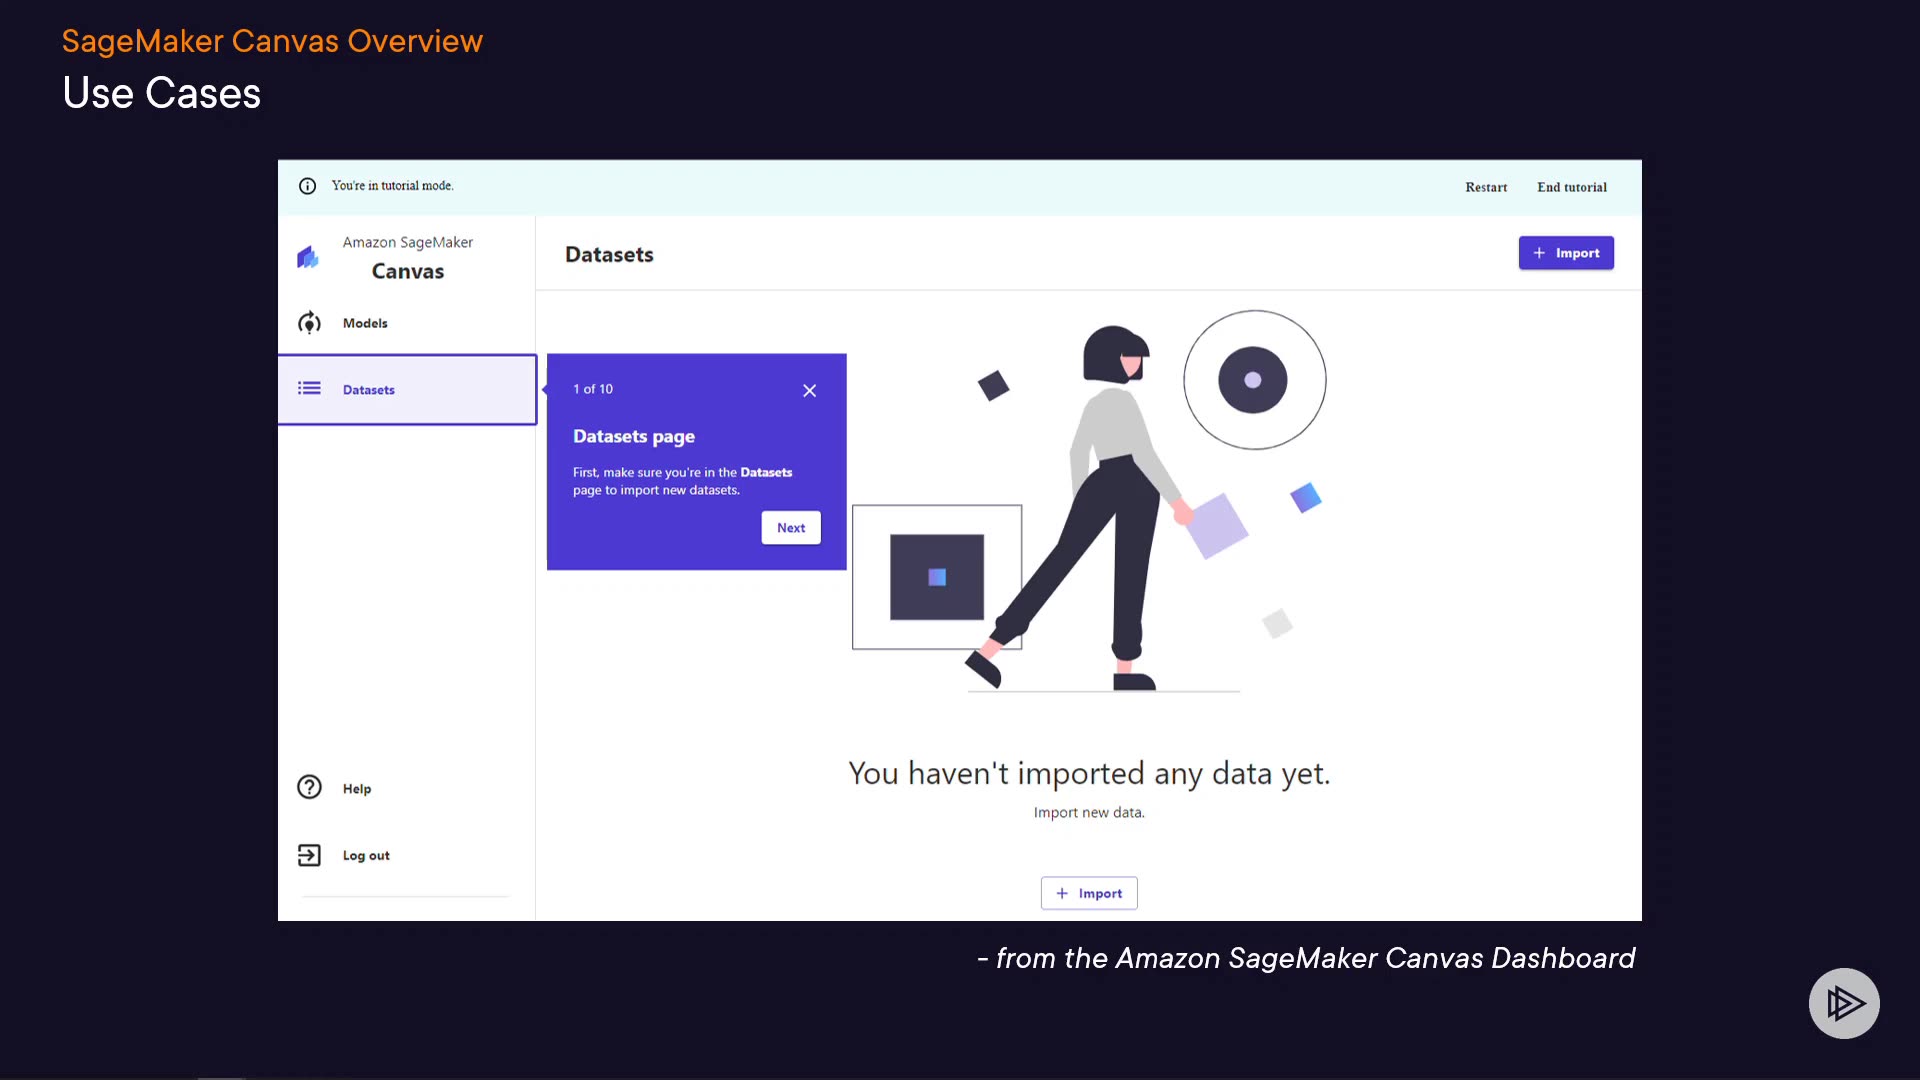
Task: Open the Models menu item
Action: [365, 323]
